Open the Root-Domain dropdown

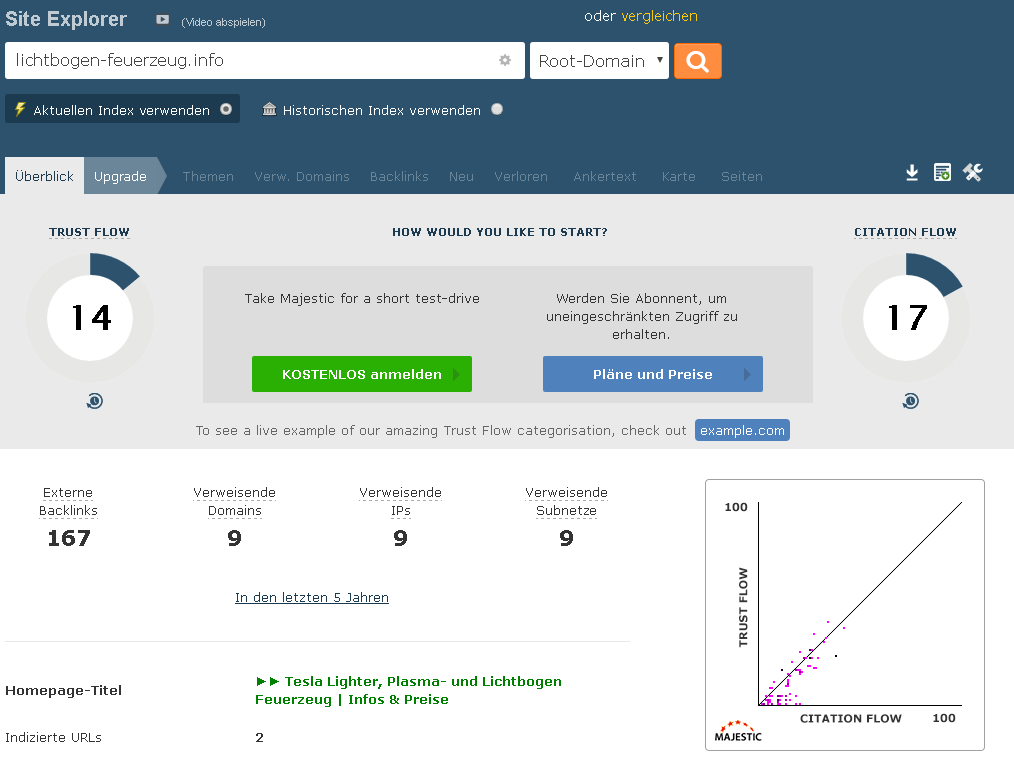tap(599, 61)
